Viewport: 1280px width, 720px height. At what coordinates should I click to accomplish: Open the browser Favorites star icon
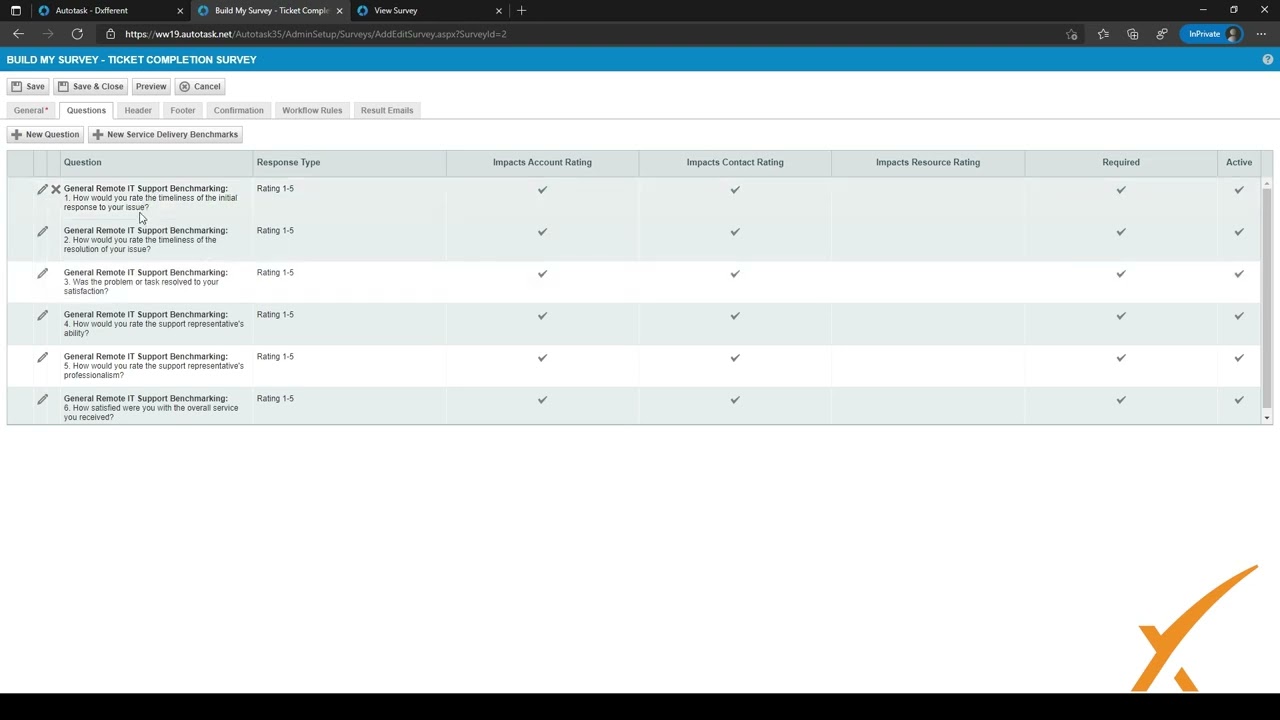coord(1103,34)
